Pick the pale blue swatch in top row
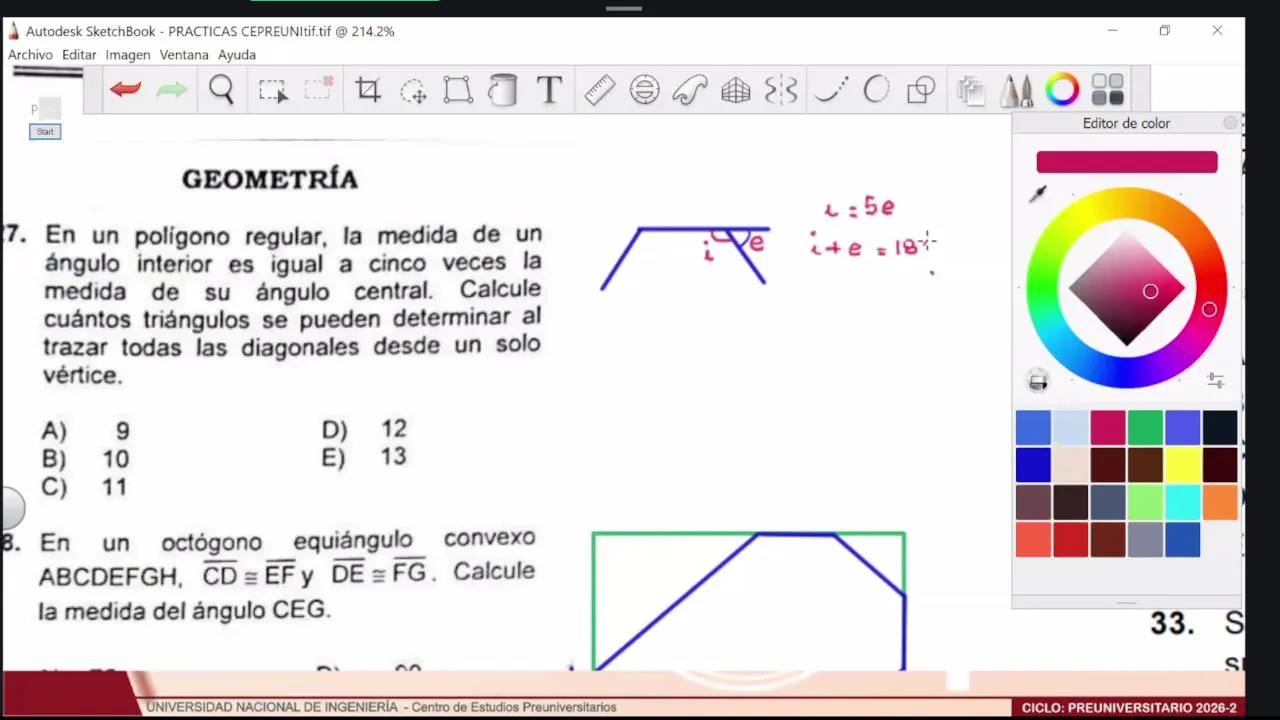The image size is (1280, 720). (x=1070, y=427)
